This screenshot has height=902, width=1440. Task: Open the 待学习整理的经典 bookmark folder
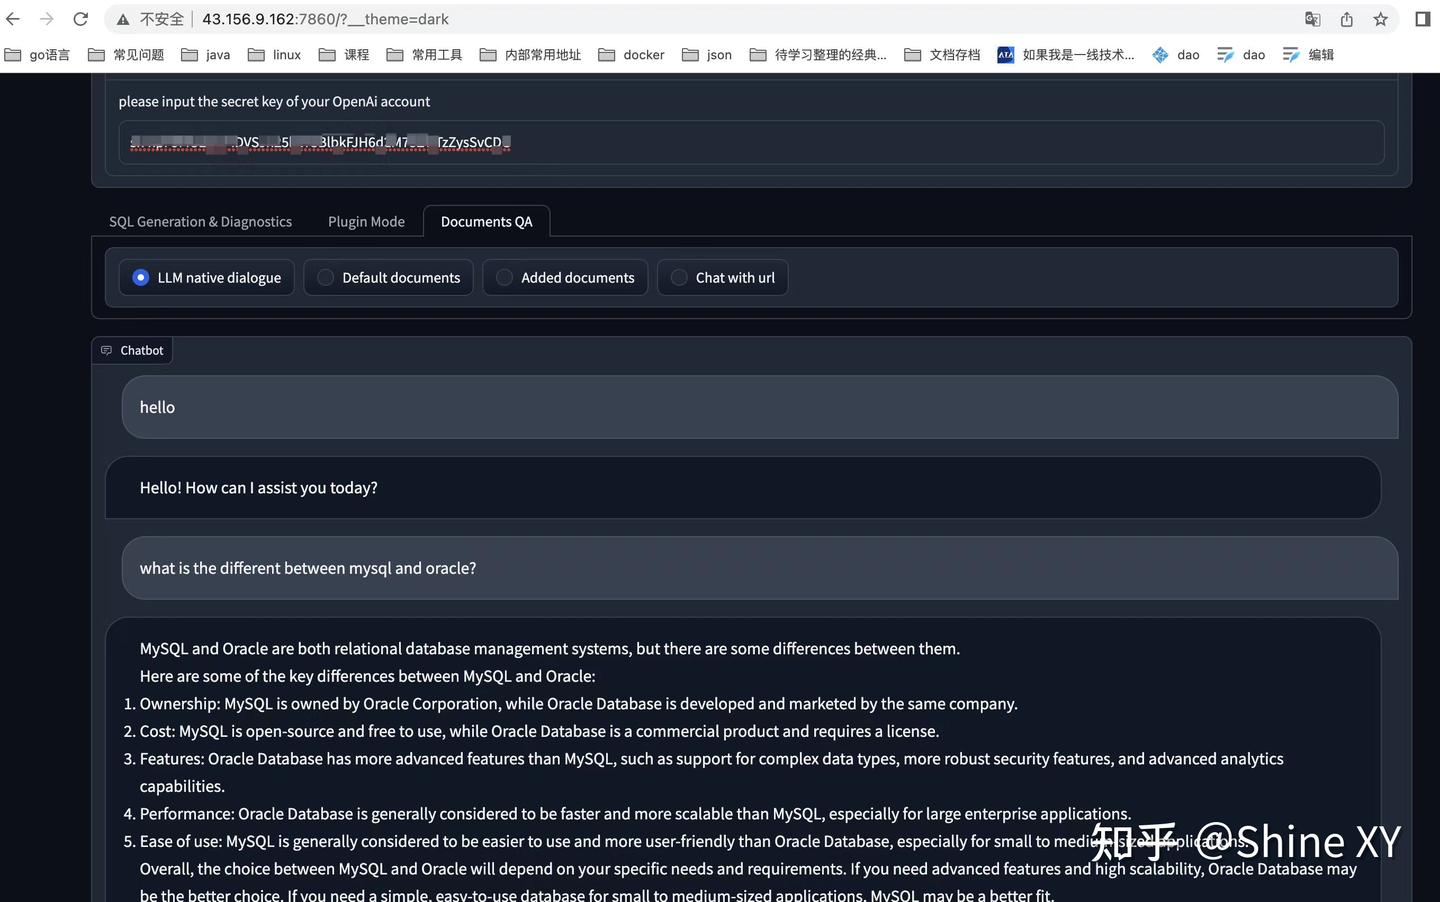tap(818, 55)
